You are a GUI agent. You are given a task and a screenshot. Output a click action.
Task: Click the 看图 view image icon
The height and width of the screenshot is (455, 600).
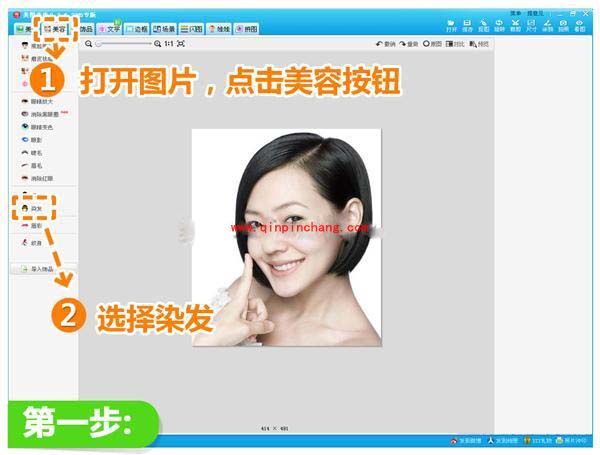(579, 26)
